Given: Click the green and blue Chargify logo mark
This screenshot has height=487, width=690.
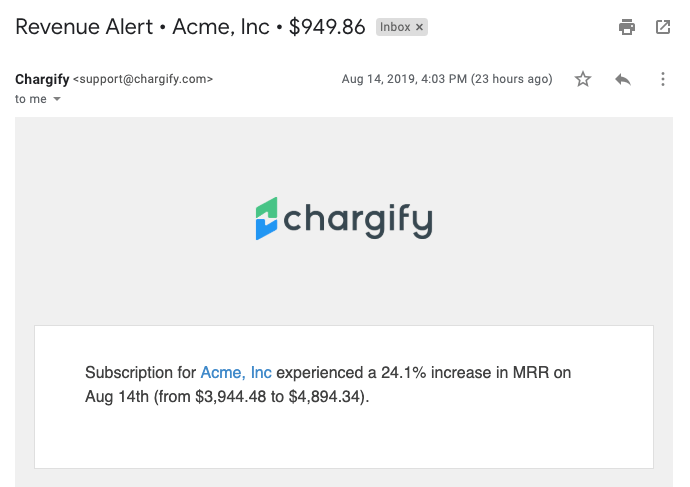Looking at the screenshot, I should [266, 218].
